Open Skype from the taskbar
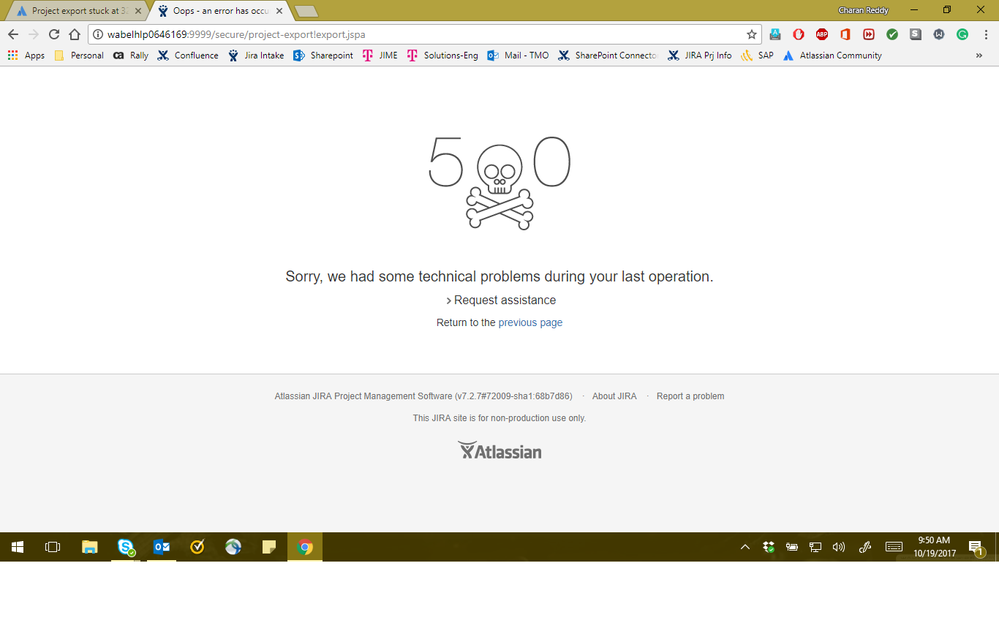The image size is (999, 639). pos(126,547)
